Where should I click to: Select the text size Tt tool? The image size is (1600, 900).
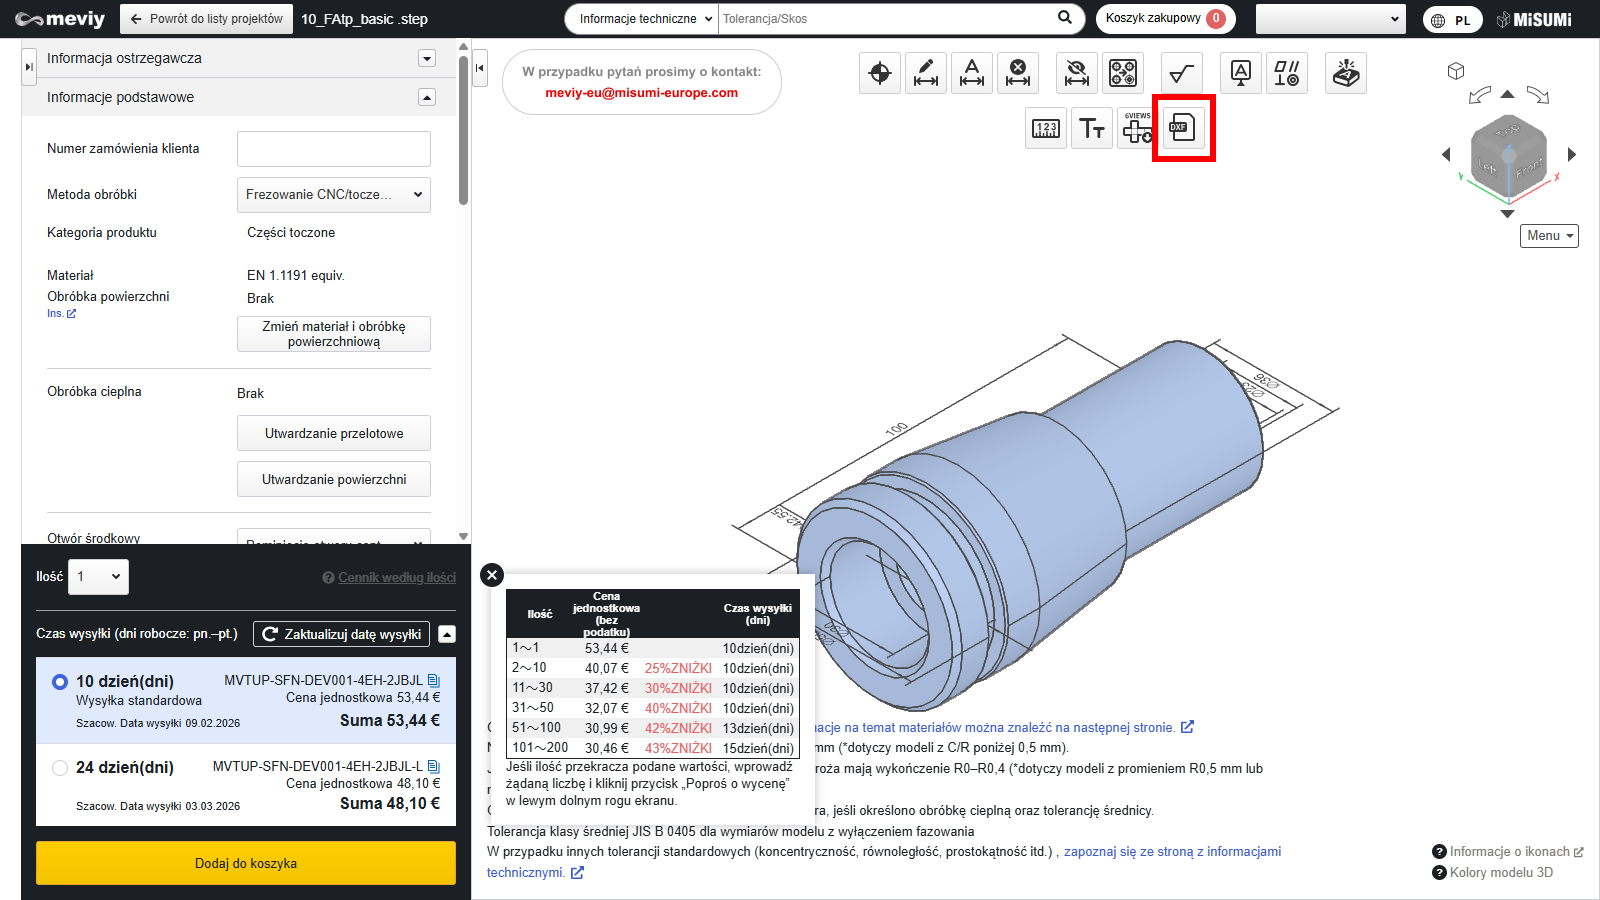click(1091, 128)
